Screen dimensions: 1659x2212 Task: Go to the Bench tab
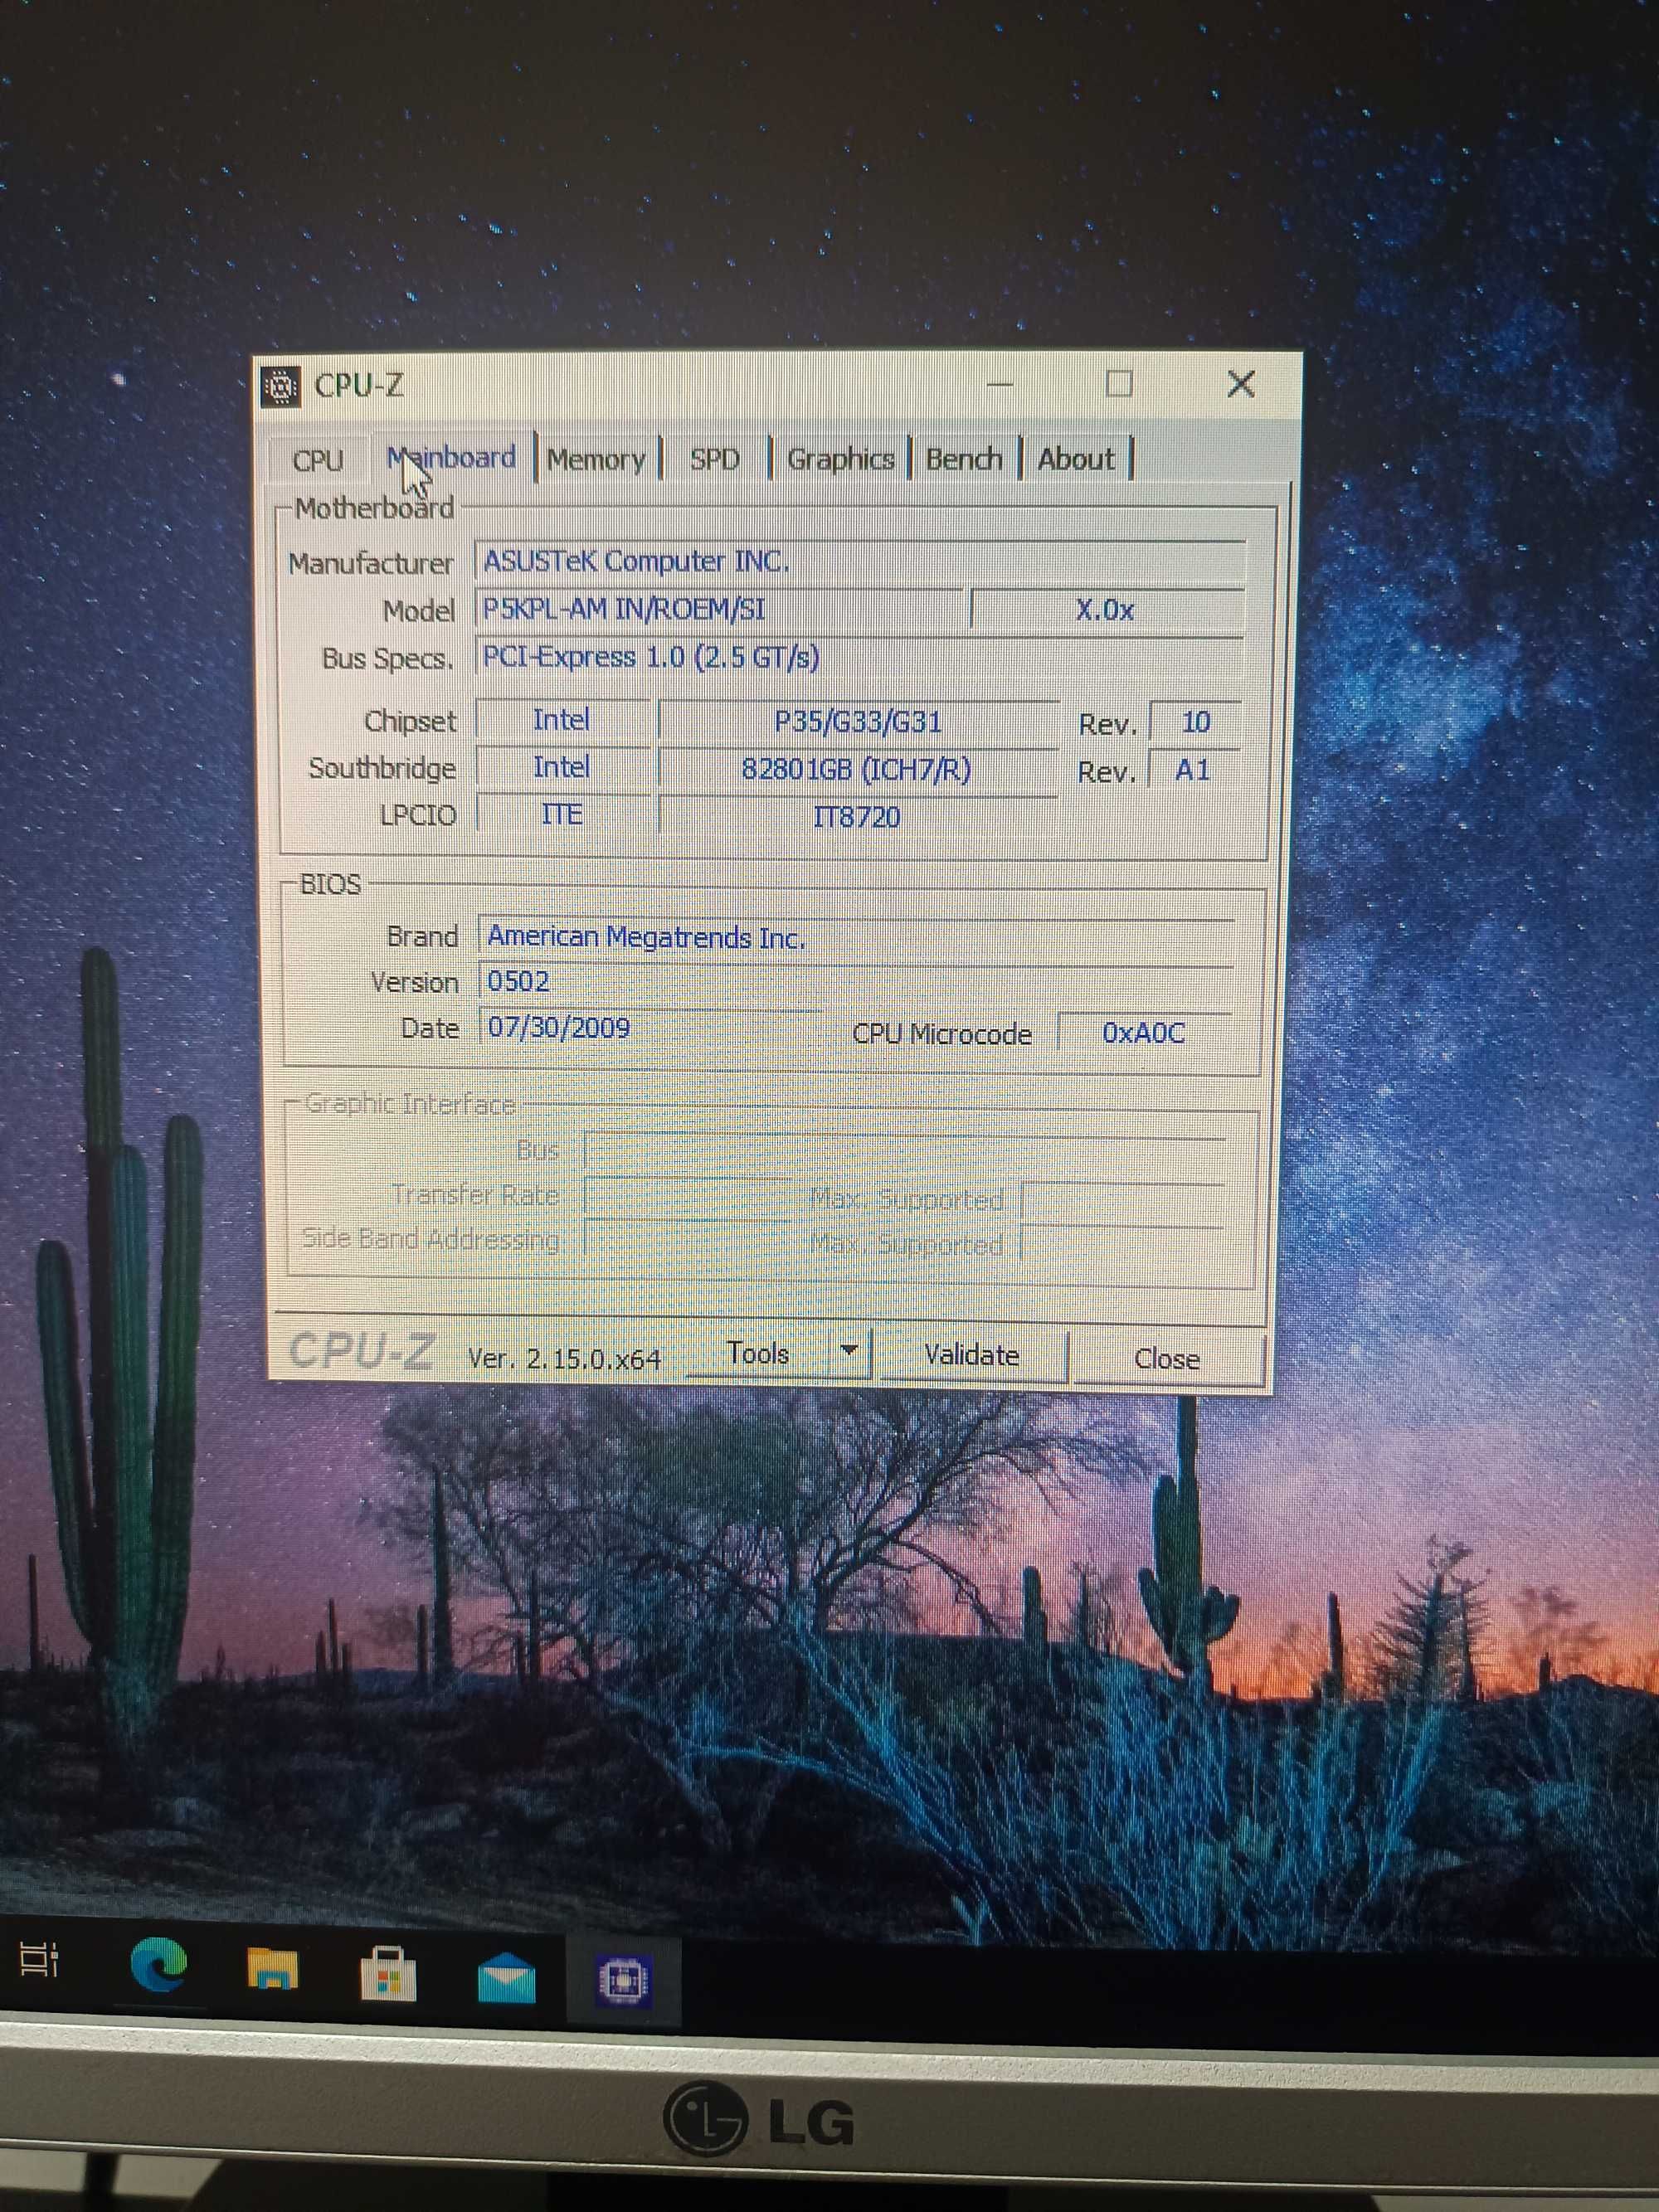[964, 459]
